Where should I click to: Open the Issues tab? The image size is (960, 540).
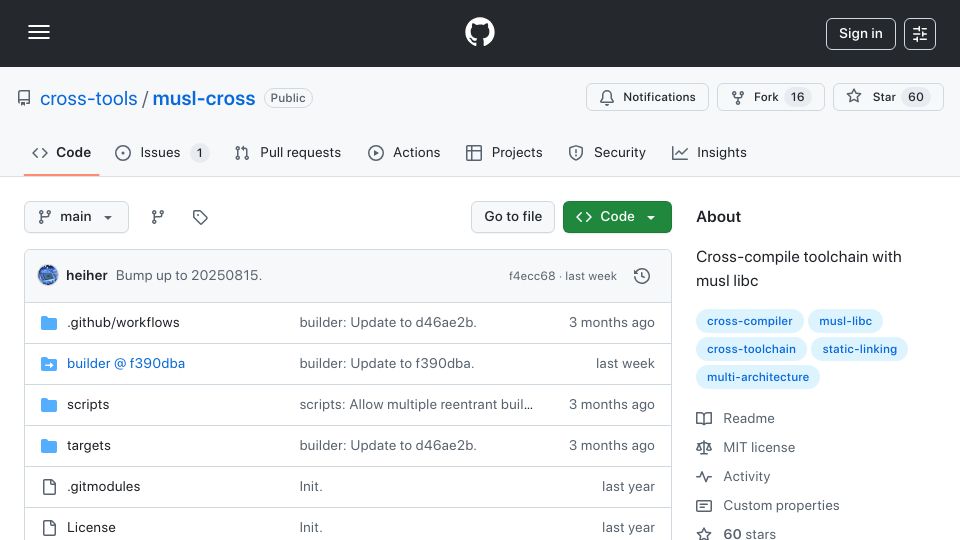pyautogui.click(x=162, y=152)
